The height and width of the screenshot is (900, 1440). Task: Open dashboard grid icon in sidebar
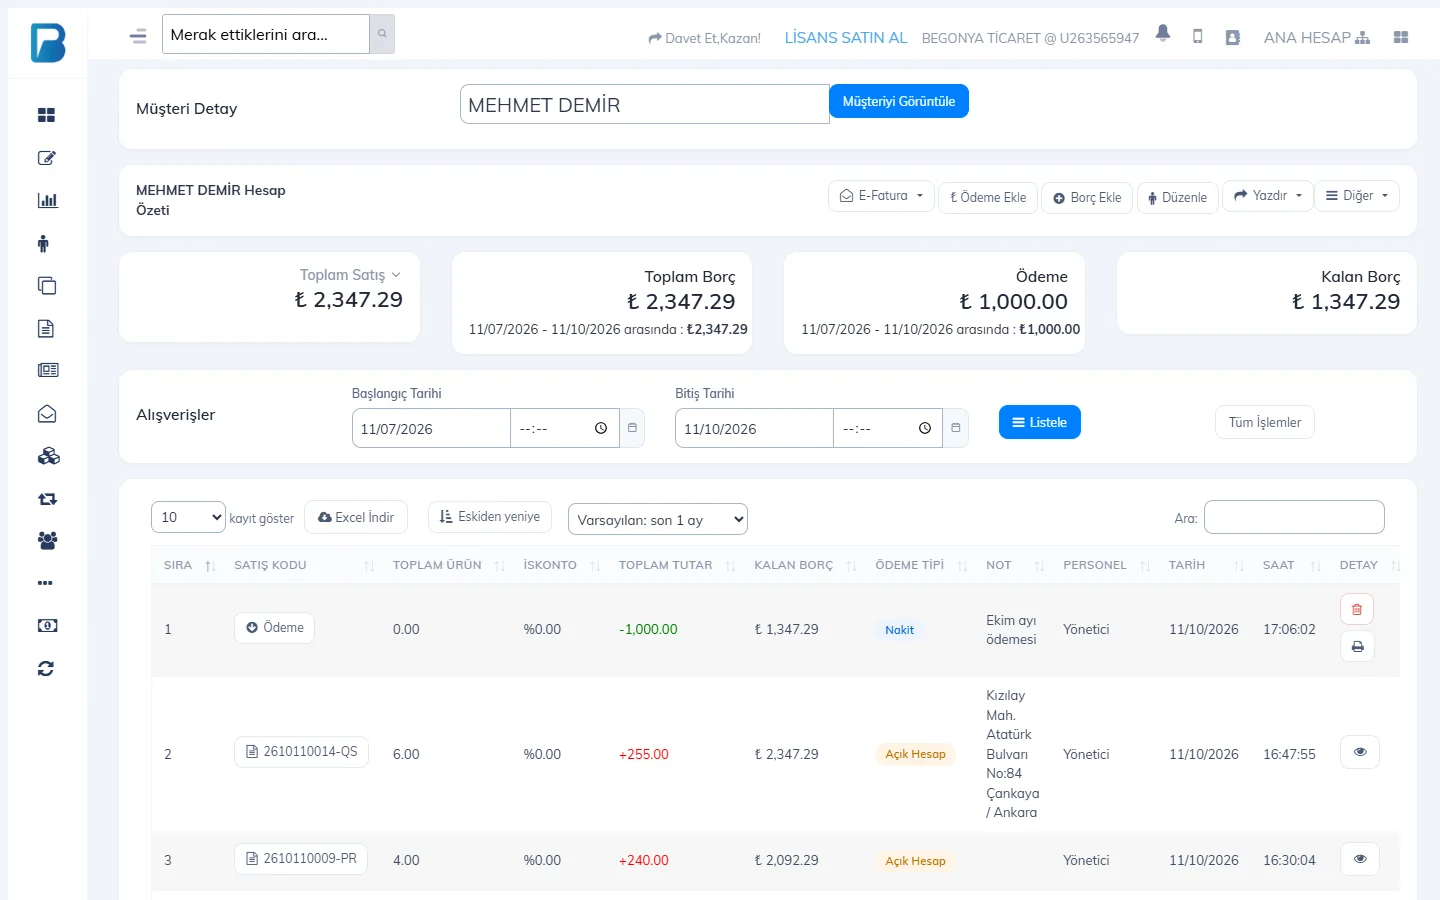pyautogui.click(x=47, y=115)
